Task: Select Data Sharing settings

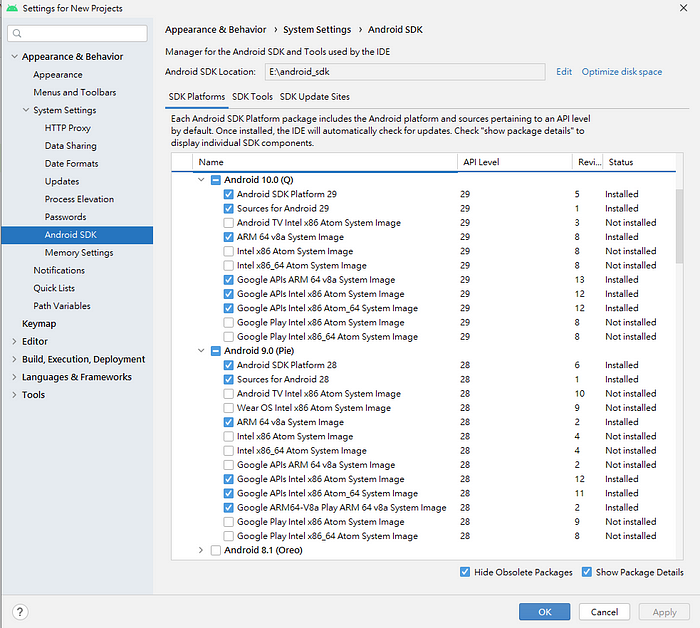Action: (x=71, y=146)
